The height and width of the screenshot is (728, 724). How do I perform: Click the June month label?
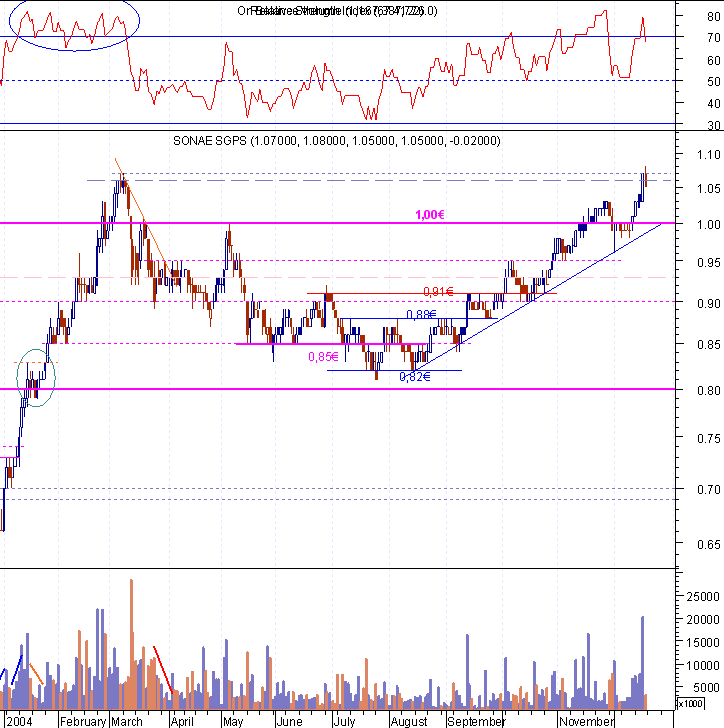(x=289, y=721)
